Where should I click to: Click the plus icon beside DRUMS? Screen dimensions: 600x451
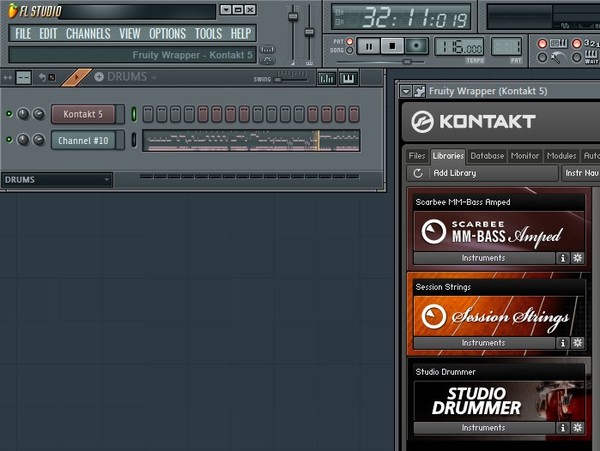[99, 77]
